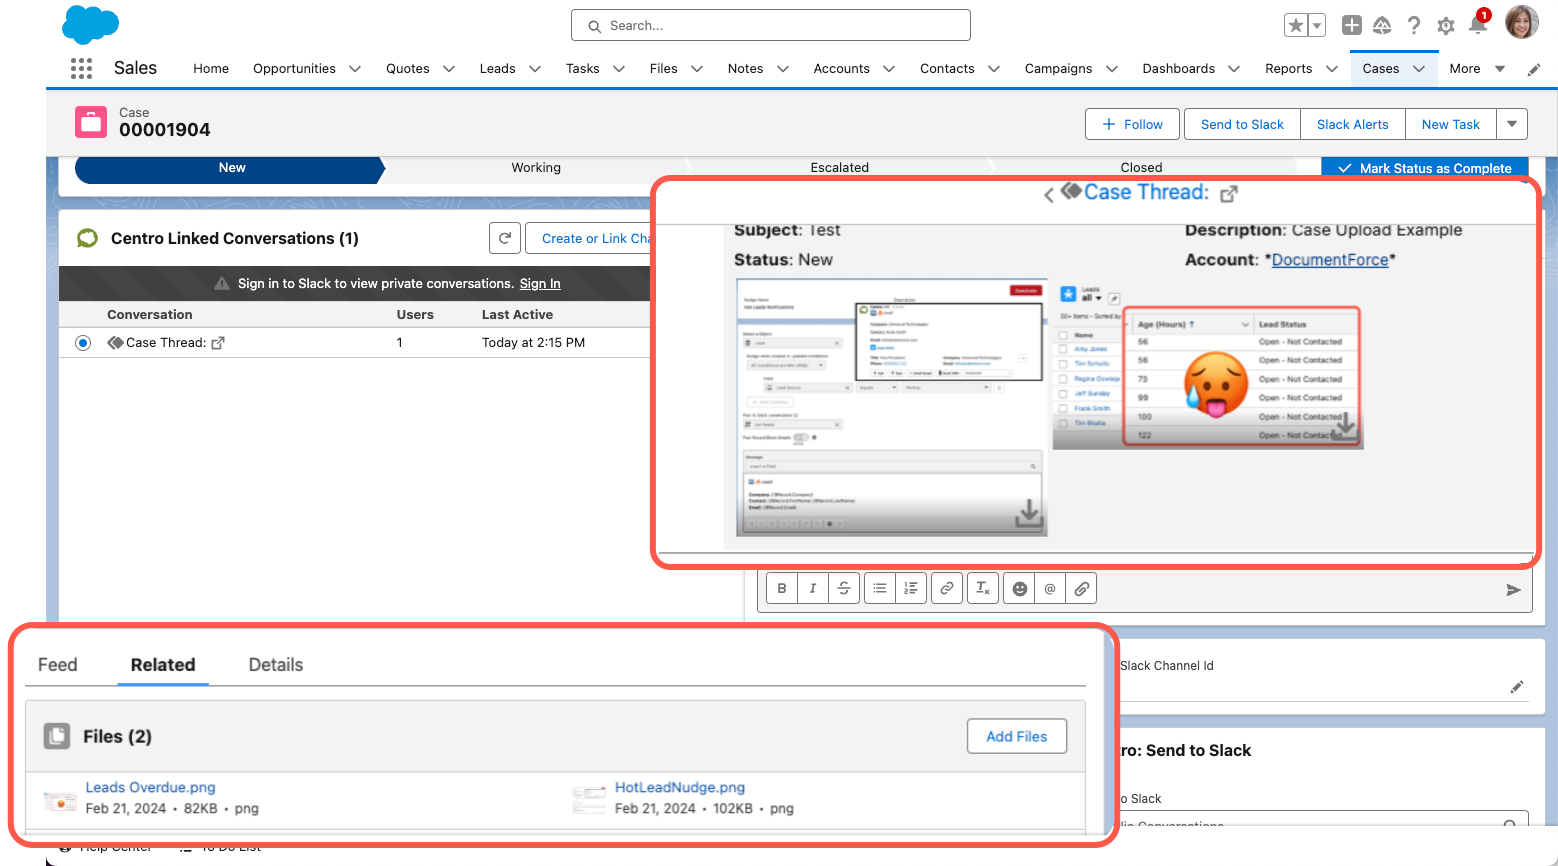Click the Salesforce cloud logo
The width and height of the screenshot is (1558, 866).
91,24
